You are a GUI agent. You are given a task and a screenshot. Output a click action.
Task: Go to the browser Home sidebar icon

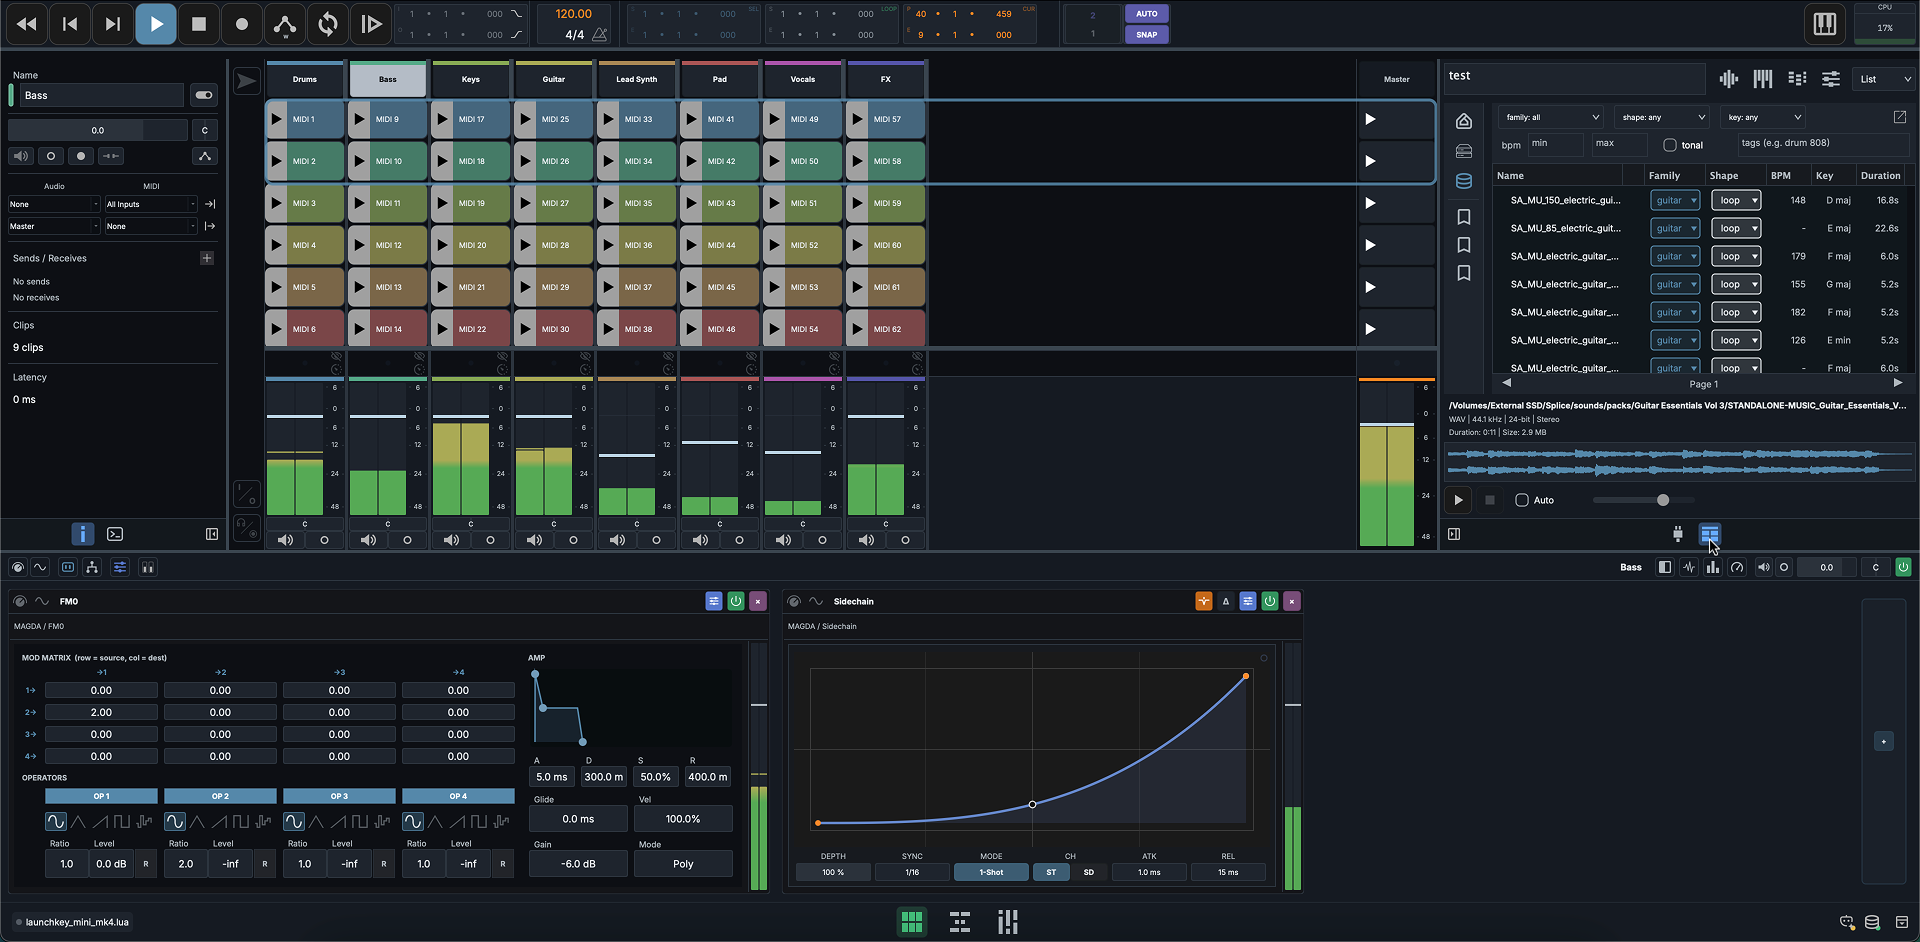(x=1464, y=121)
